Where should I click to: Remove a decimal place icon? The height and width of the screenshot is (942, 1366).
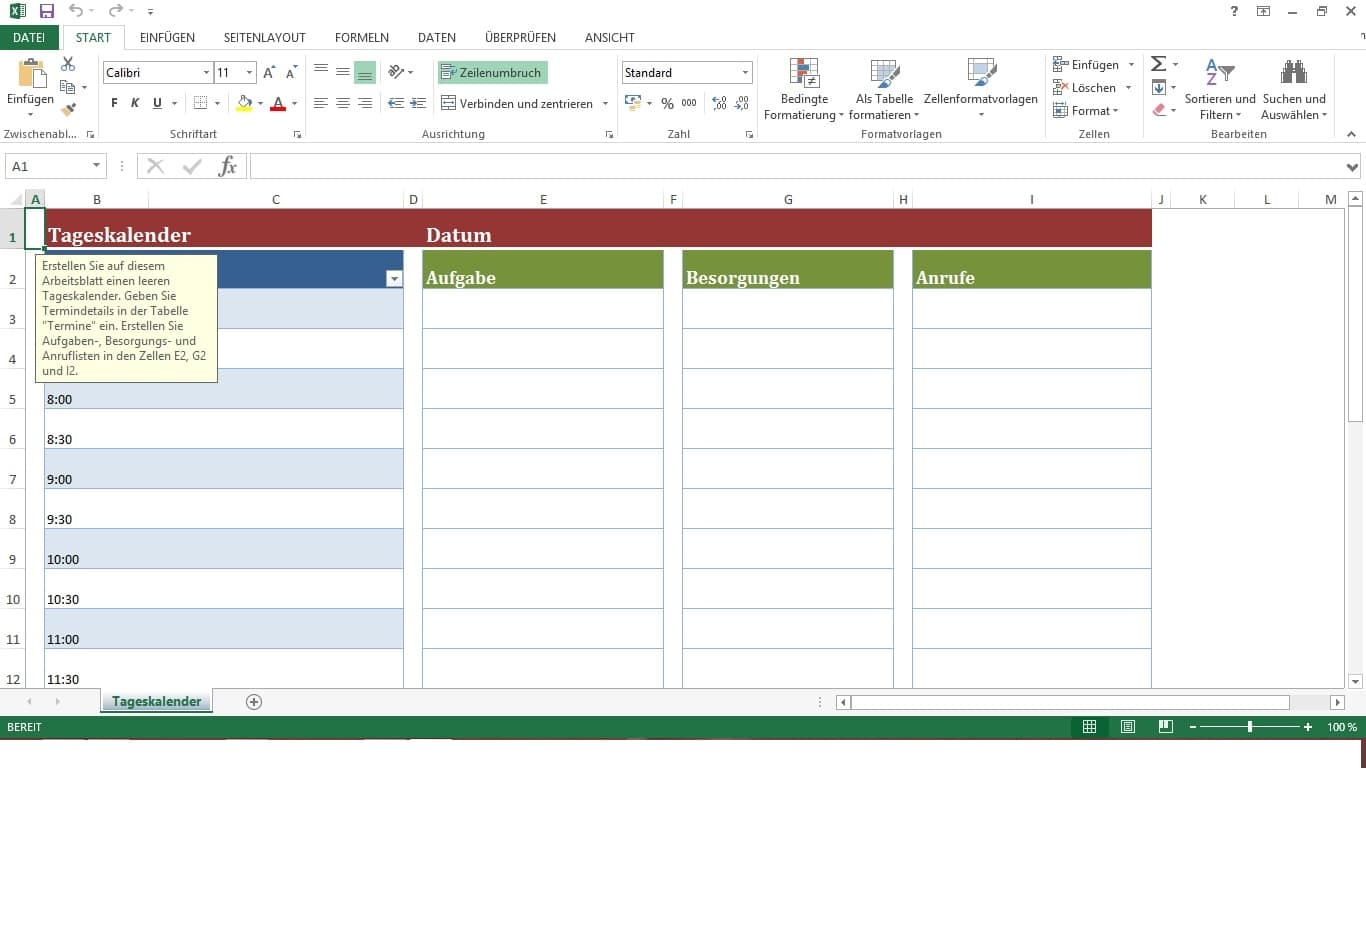click(741, 103)
